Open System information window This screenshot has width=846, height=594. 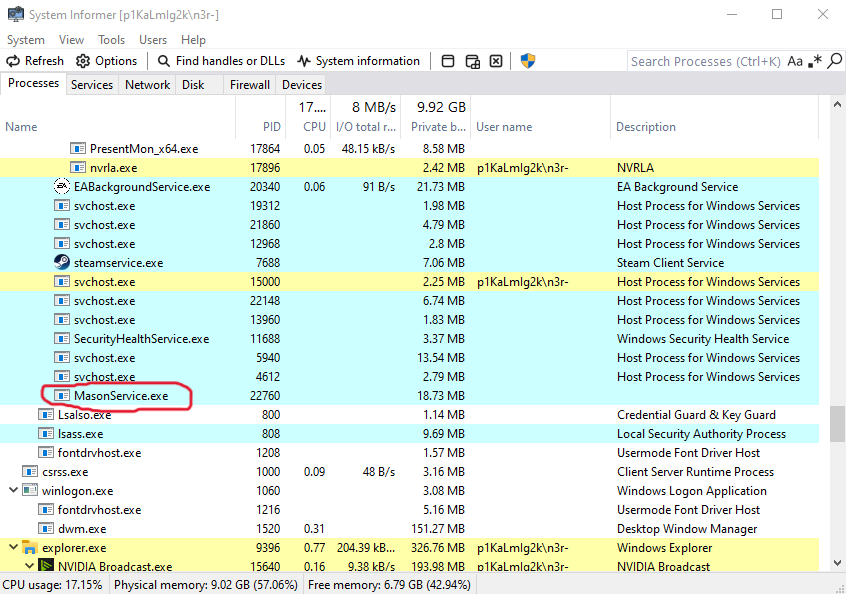[359, 61]
